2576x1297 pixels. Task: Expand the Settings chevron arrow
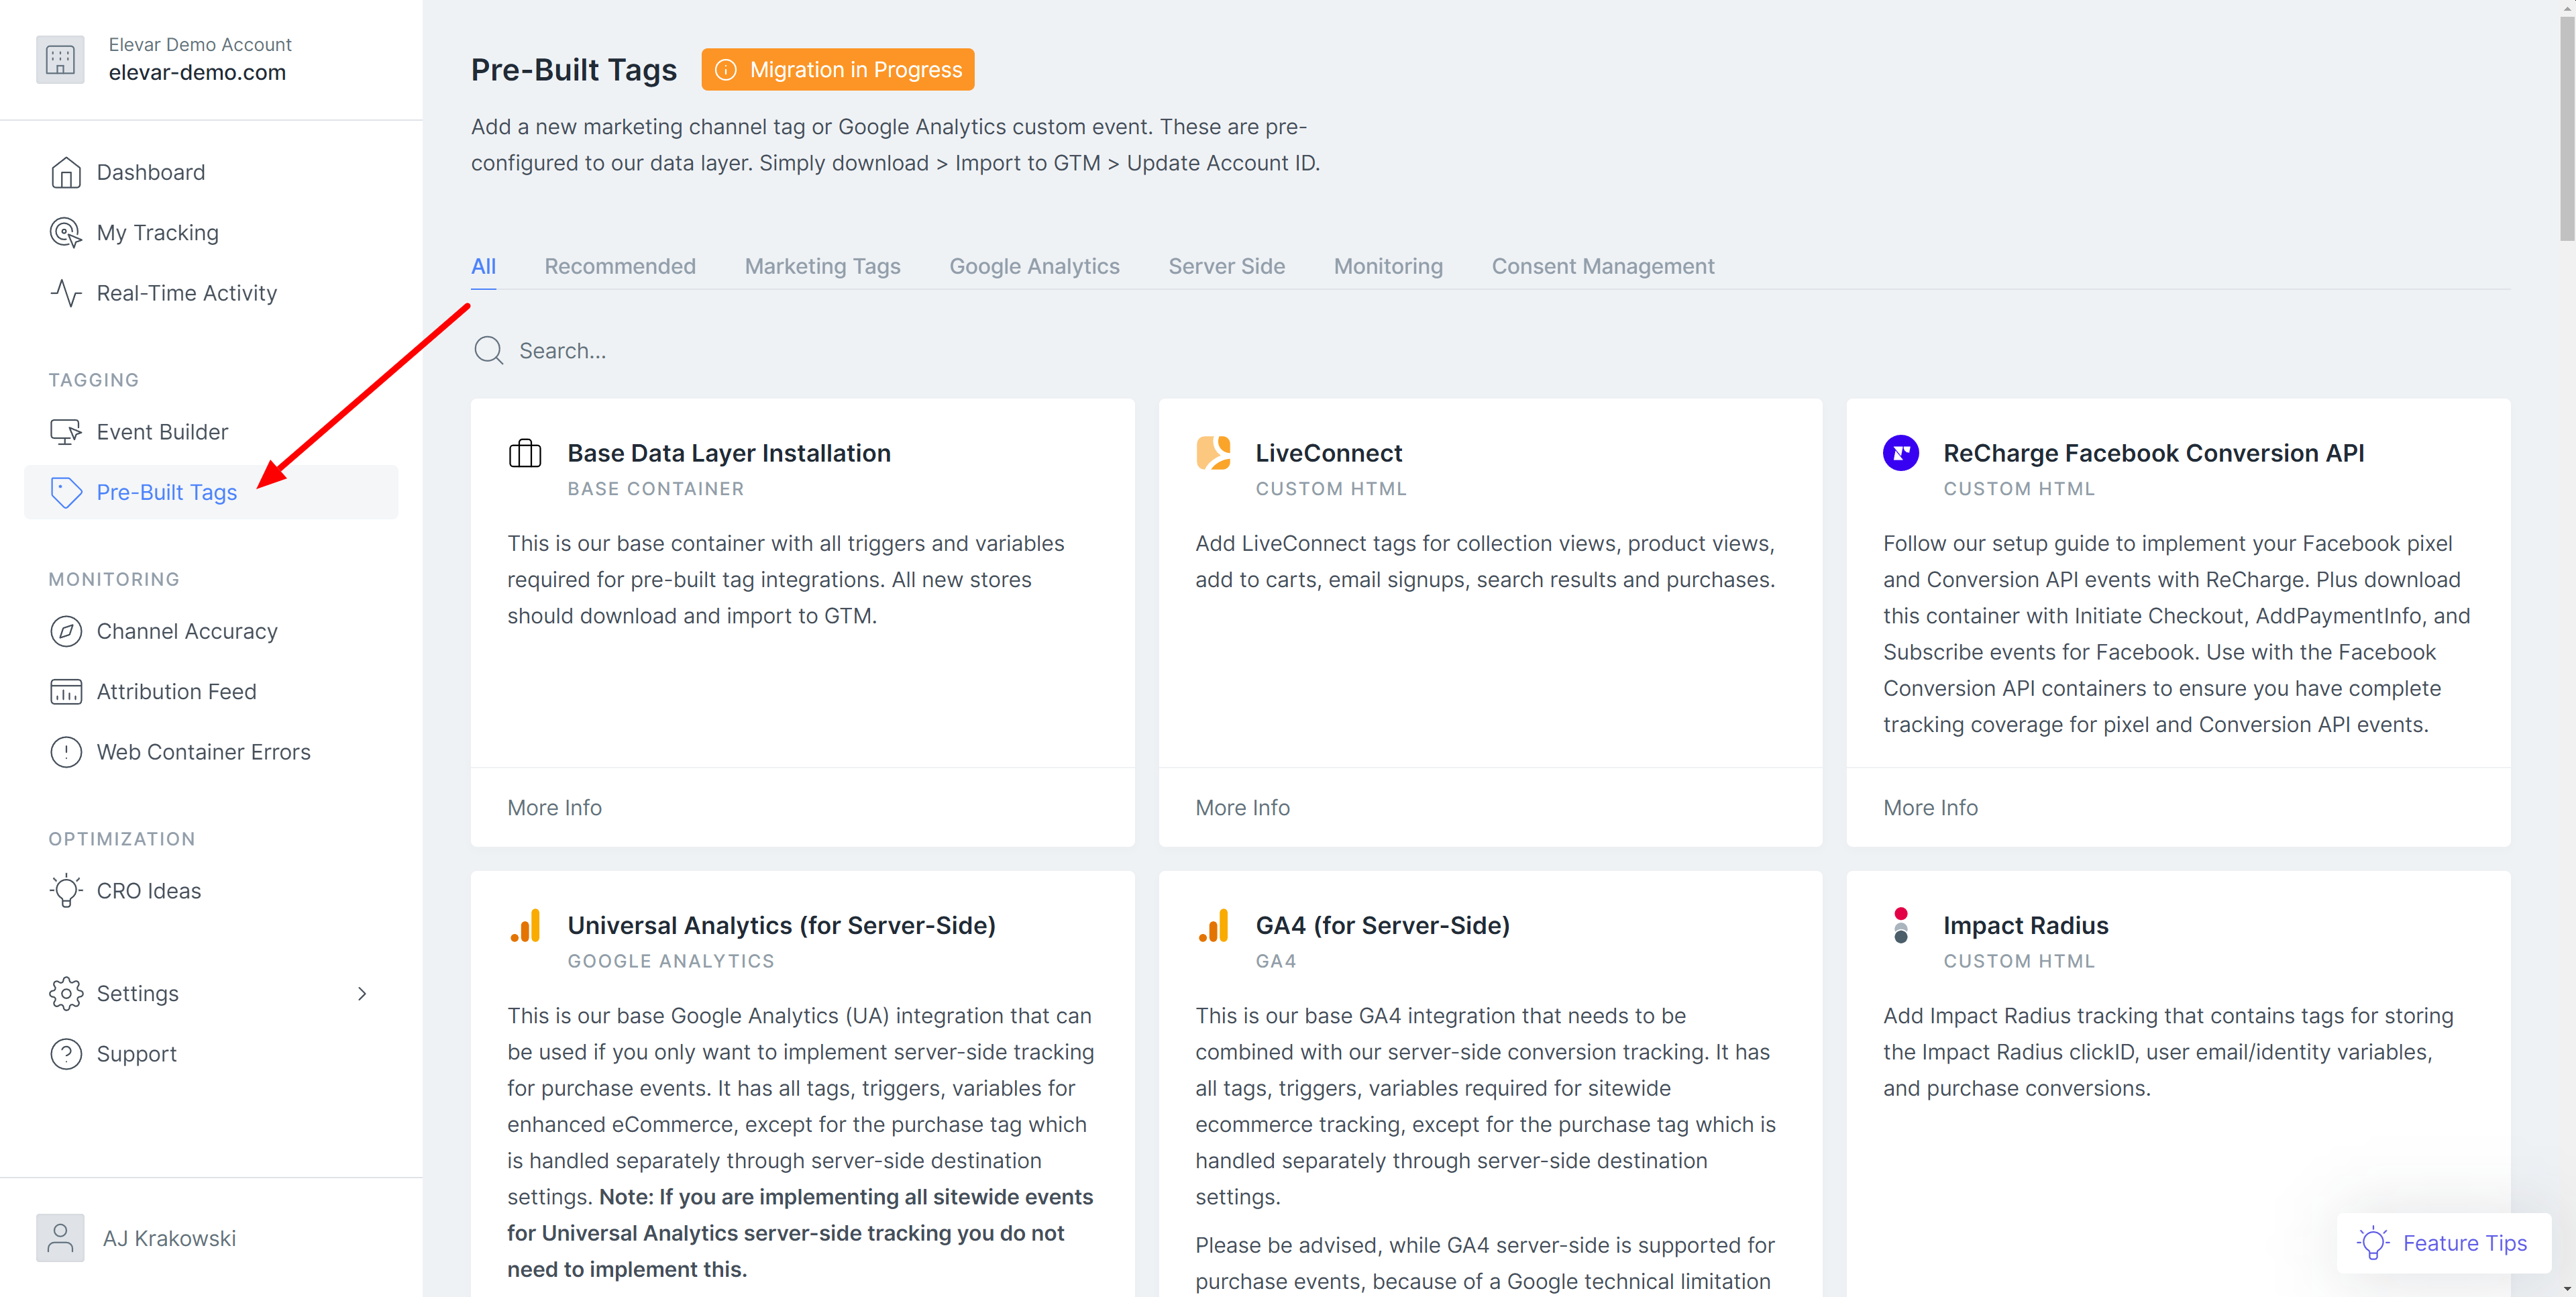362,993
